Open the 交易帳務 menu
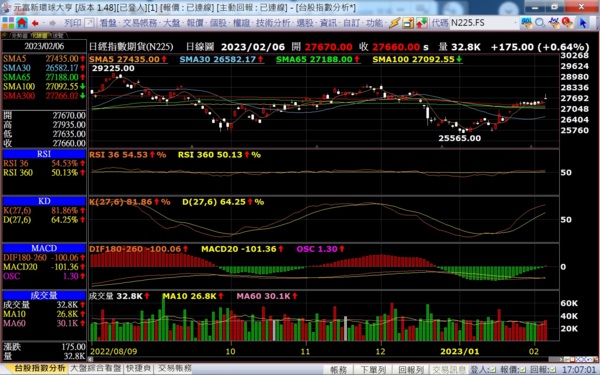The height and width of the screenshot is (375, 600). [141, 23]
